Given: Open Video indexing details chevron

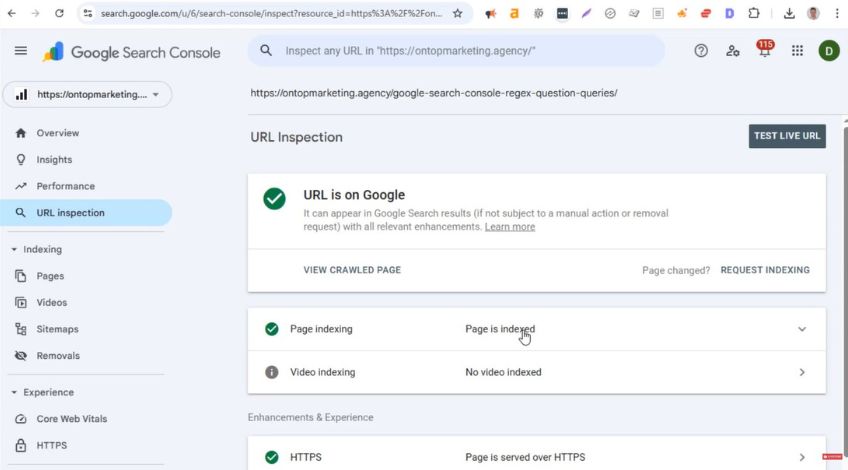Looking at the screenshot, I should tap(801, 372).
